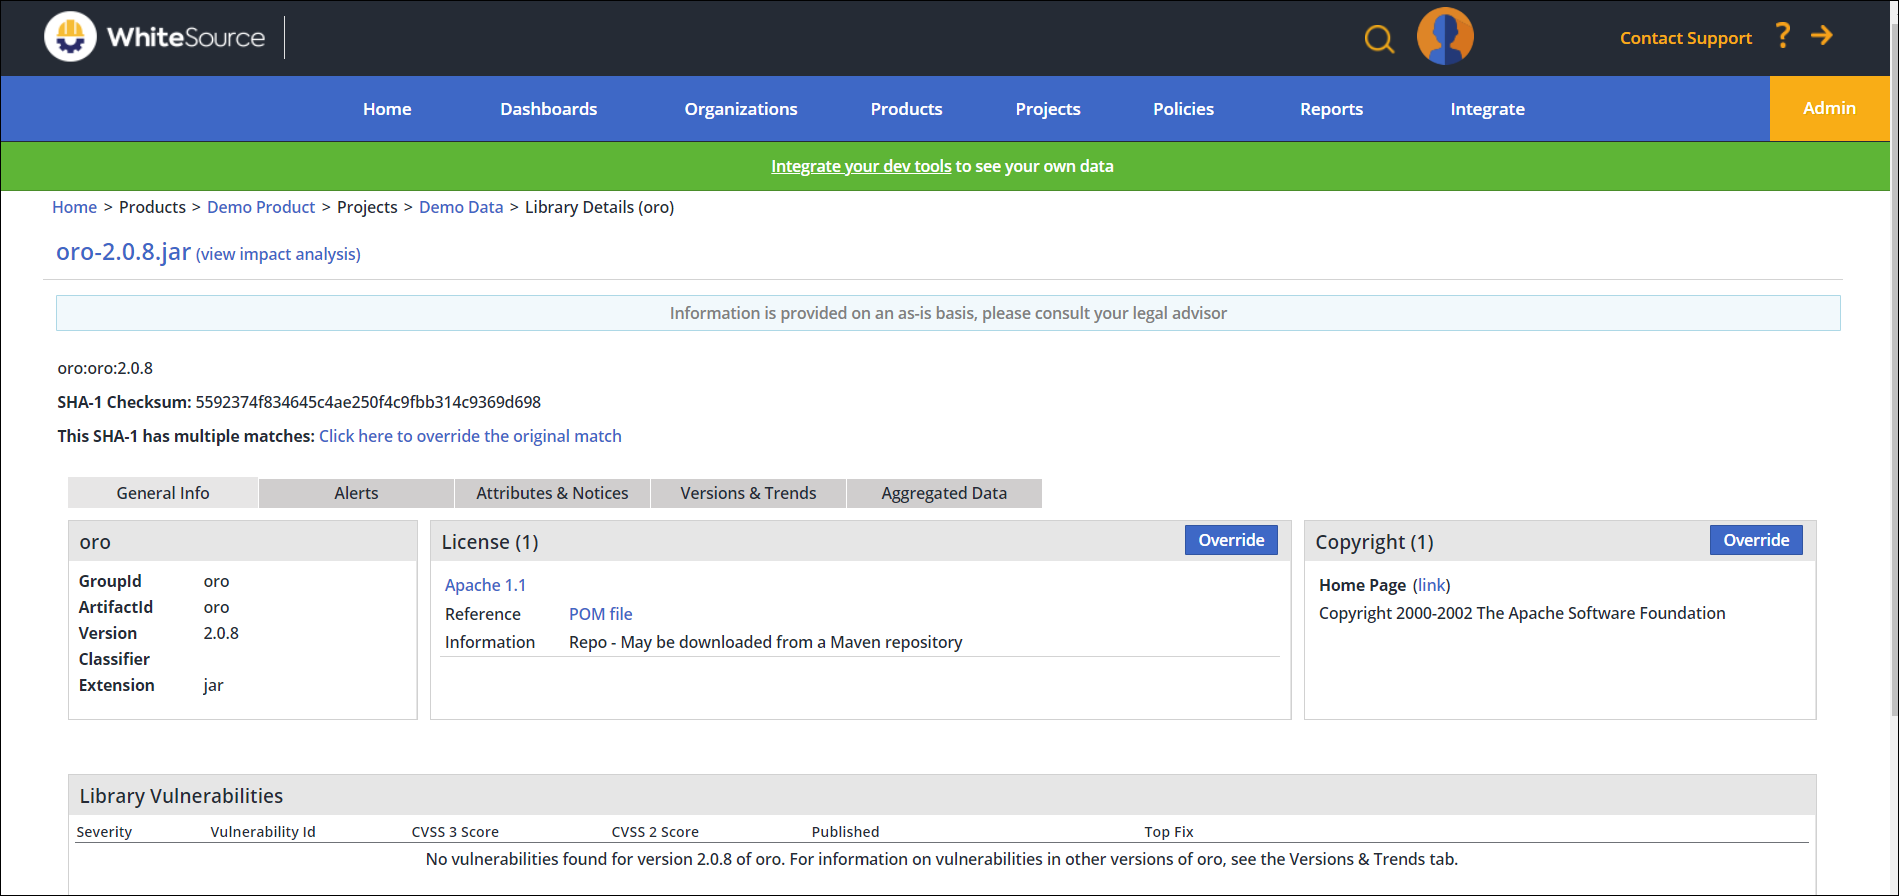Switch to the Alerts tab

356,493
